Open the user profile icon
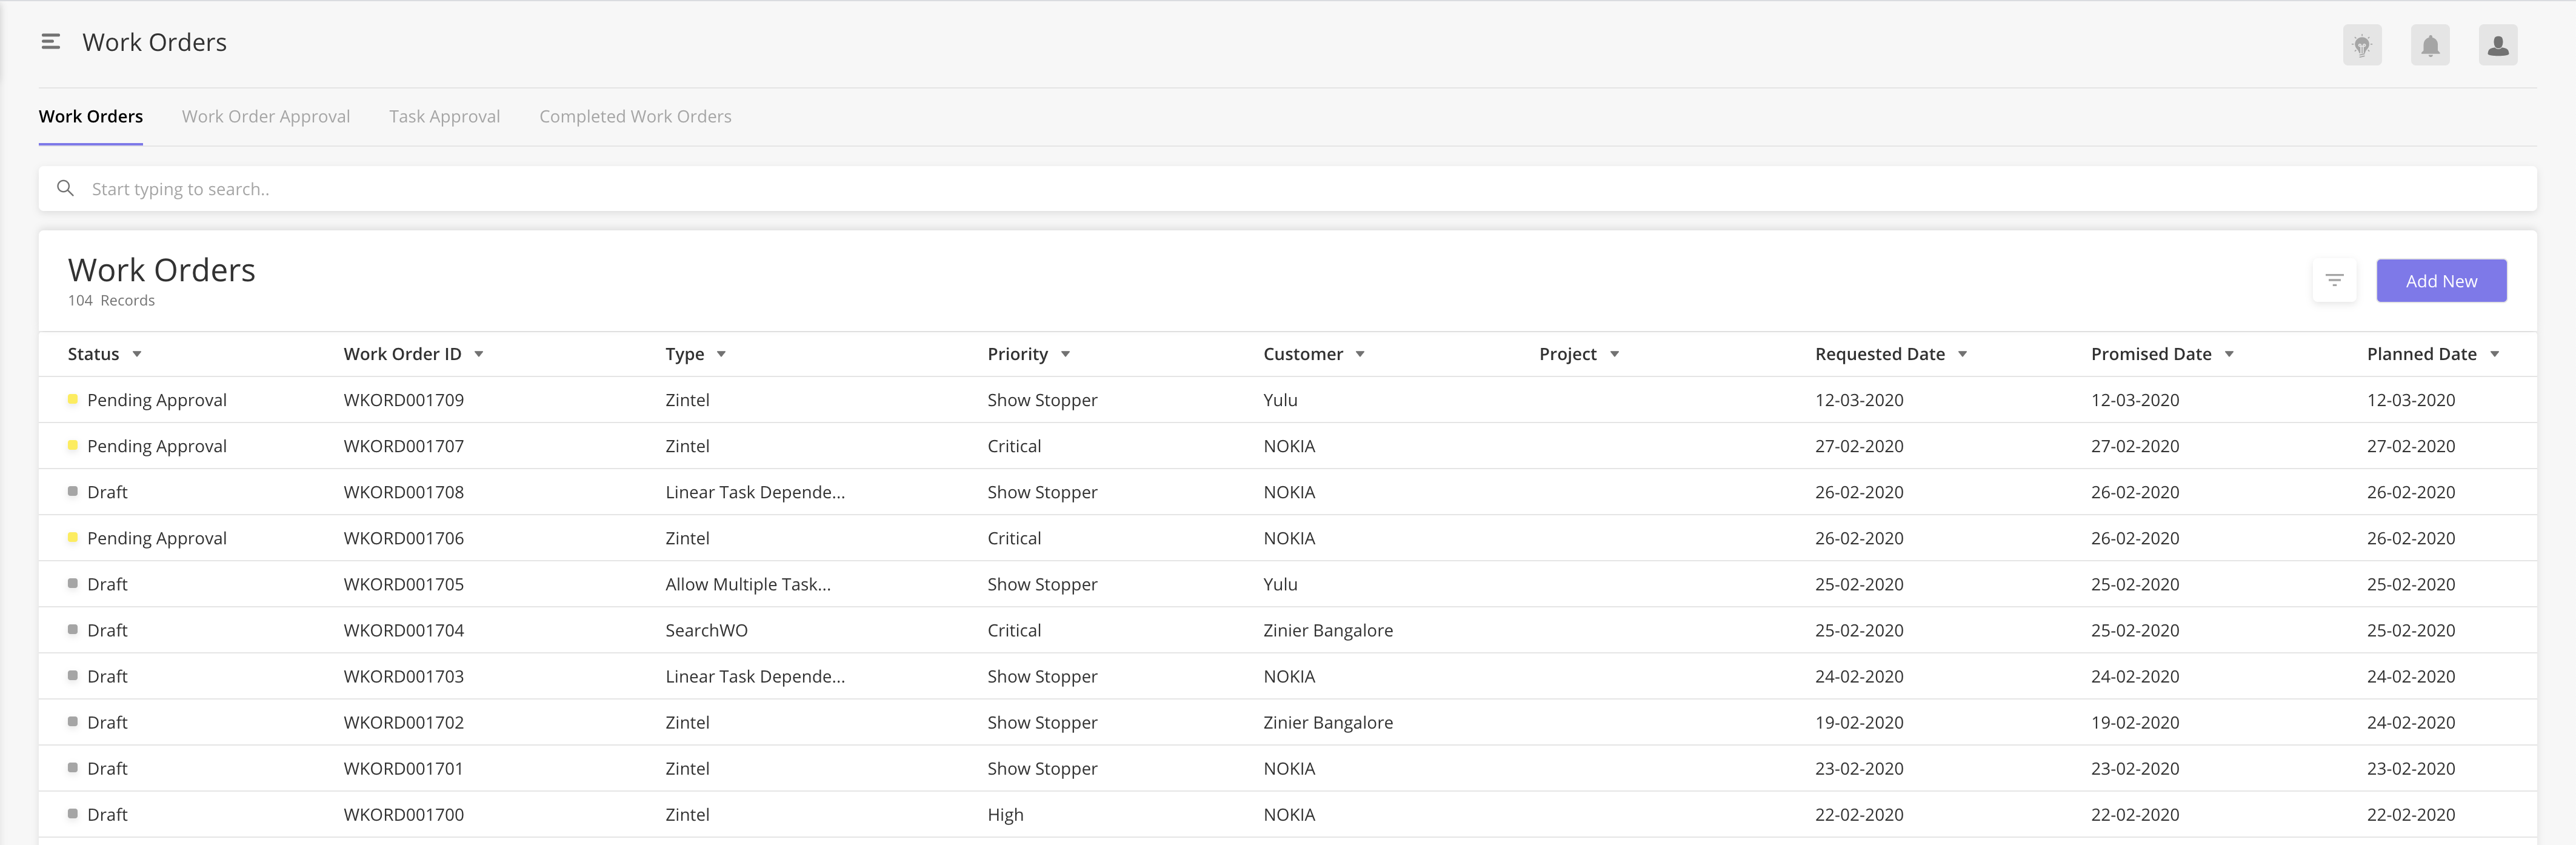Screen dimensions: 2576x845 [x=2498, y=45]
